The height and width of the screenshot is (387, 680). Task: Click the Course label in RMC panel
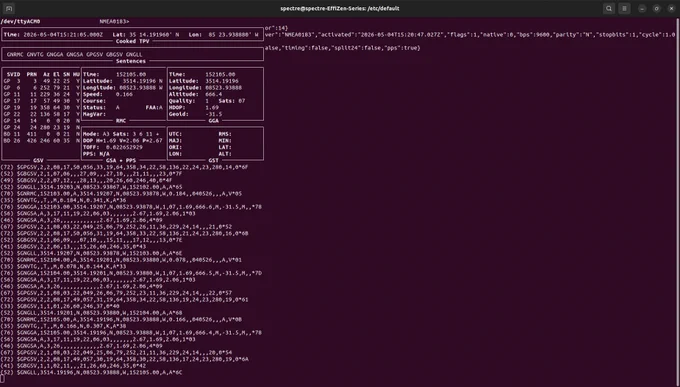coord(93,101)
